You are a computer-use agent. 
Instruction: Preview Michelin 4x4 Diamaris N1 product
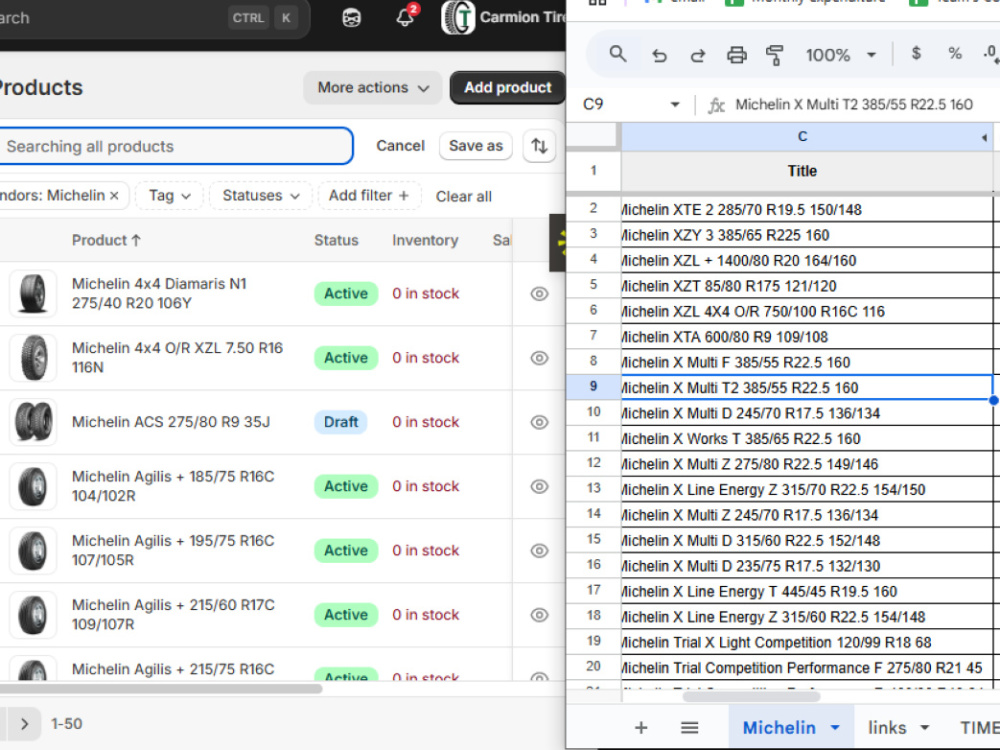(x=539, y=293)
